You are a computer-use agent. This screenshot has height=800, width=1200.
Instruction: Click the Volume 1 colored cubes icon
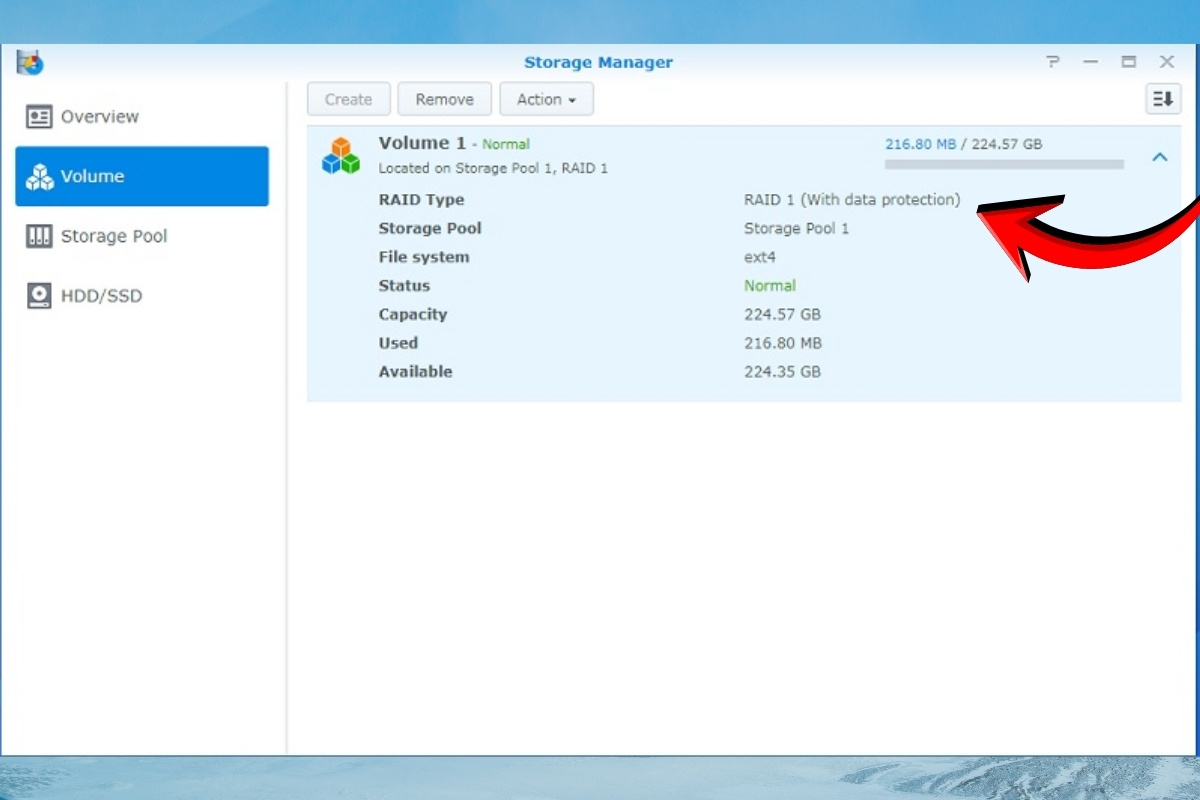coord(341,156)
